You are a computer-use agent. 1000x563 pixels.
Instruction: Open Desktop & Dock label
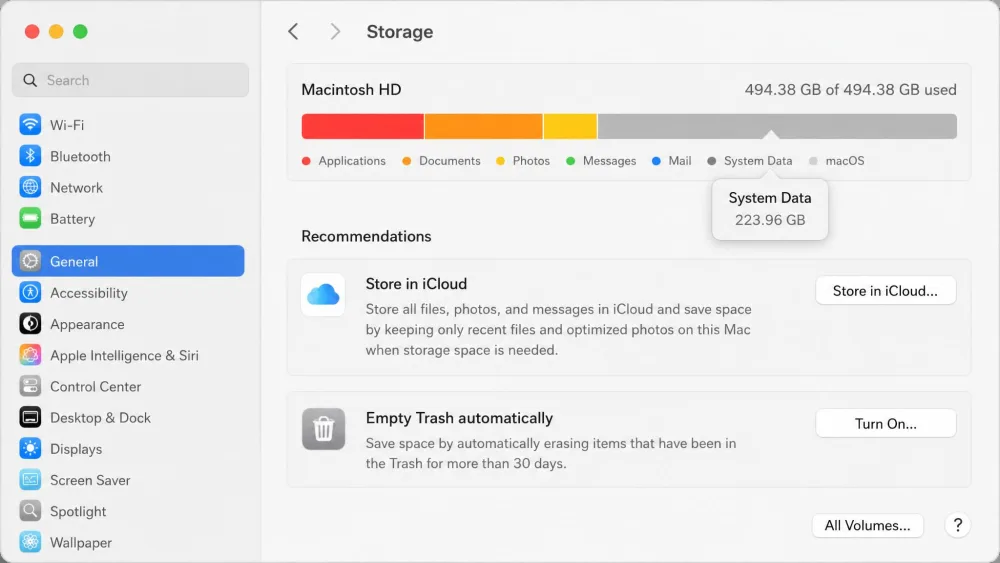[x=100, y=418]
